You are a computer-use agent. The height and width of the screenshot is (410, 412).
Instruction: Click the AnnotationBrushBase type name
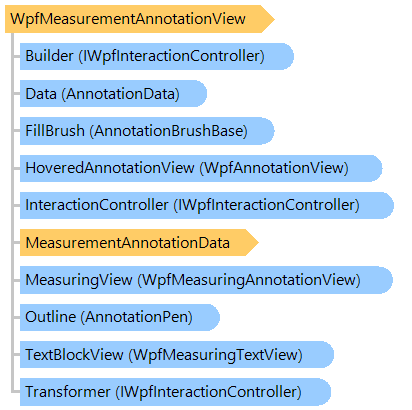pyautogui.click(x=168, y=131)
